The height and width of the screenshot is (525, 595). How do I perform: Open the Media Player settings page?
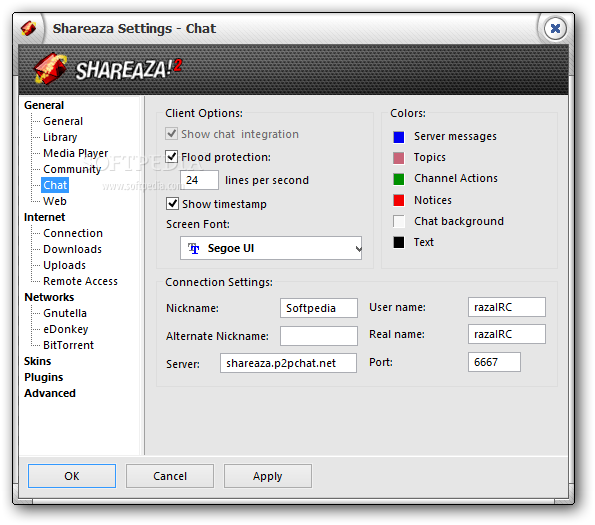76,153
